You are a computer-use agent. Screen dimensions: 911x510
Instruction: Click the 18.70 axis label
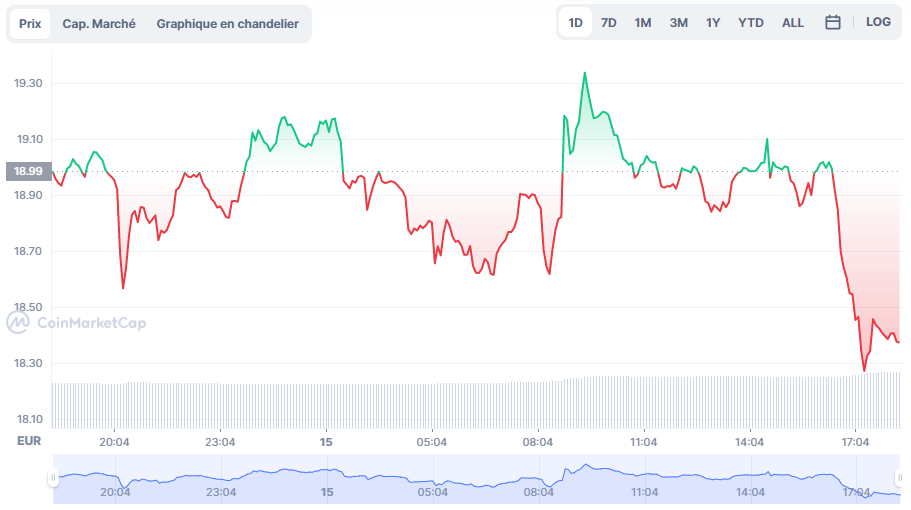point(28,251)
